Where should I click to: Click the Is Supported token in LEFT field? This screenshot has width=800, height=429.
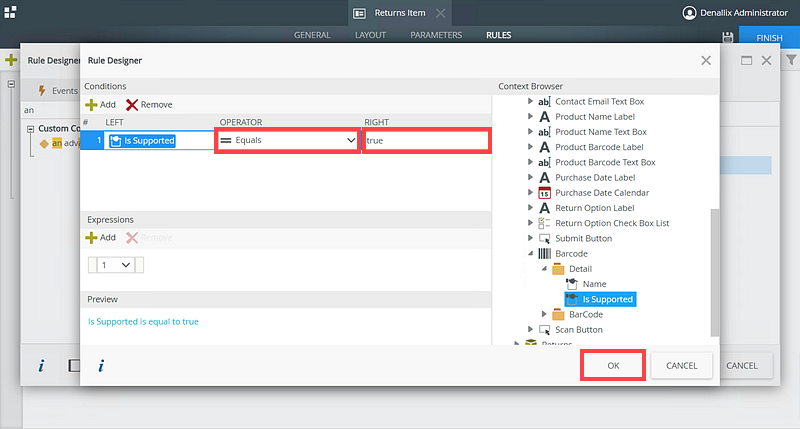click(x=142, y=141)
